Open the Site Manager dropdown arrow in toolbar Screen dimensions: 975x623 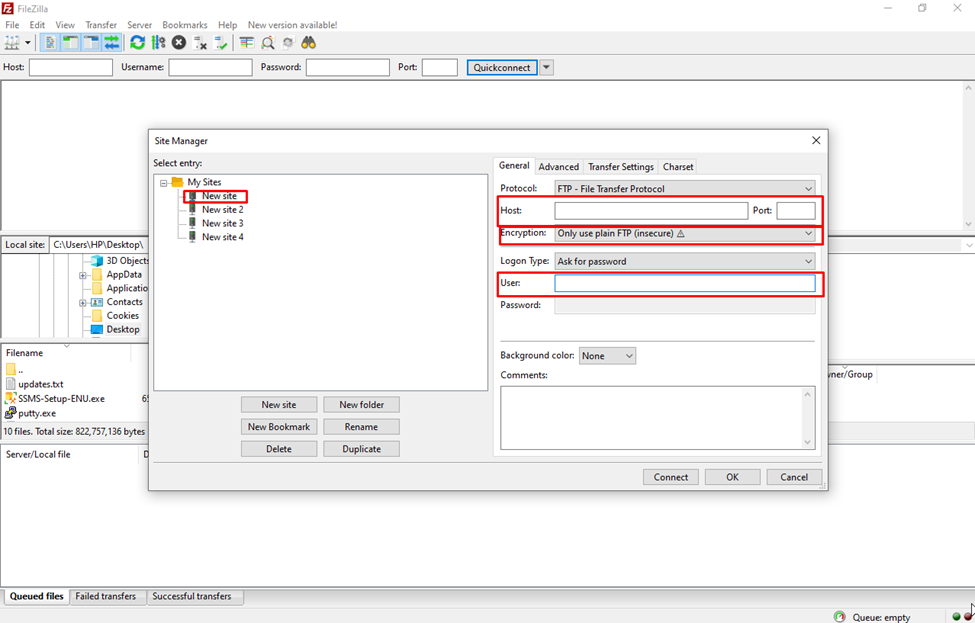(x=27, y=43)
